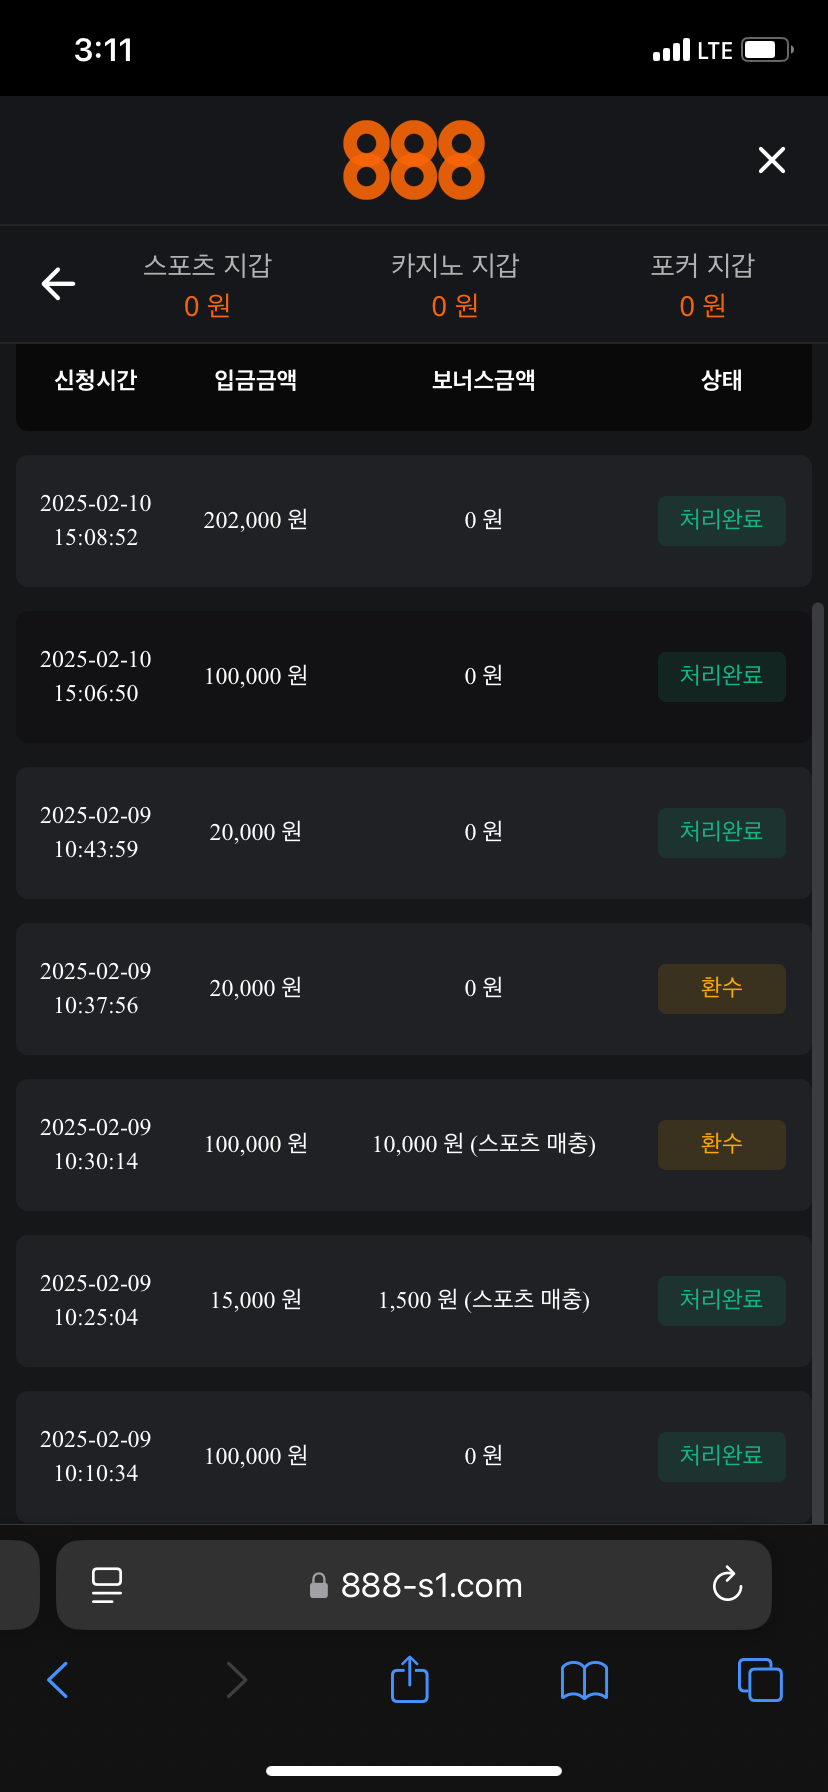Tap 환수 status on 20,000 원 row
This screenshot has height=1792, width=828.
pos(721,988)
